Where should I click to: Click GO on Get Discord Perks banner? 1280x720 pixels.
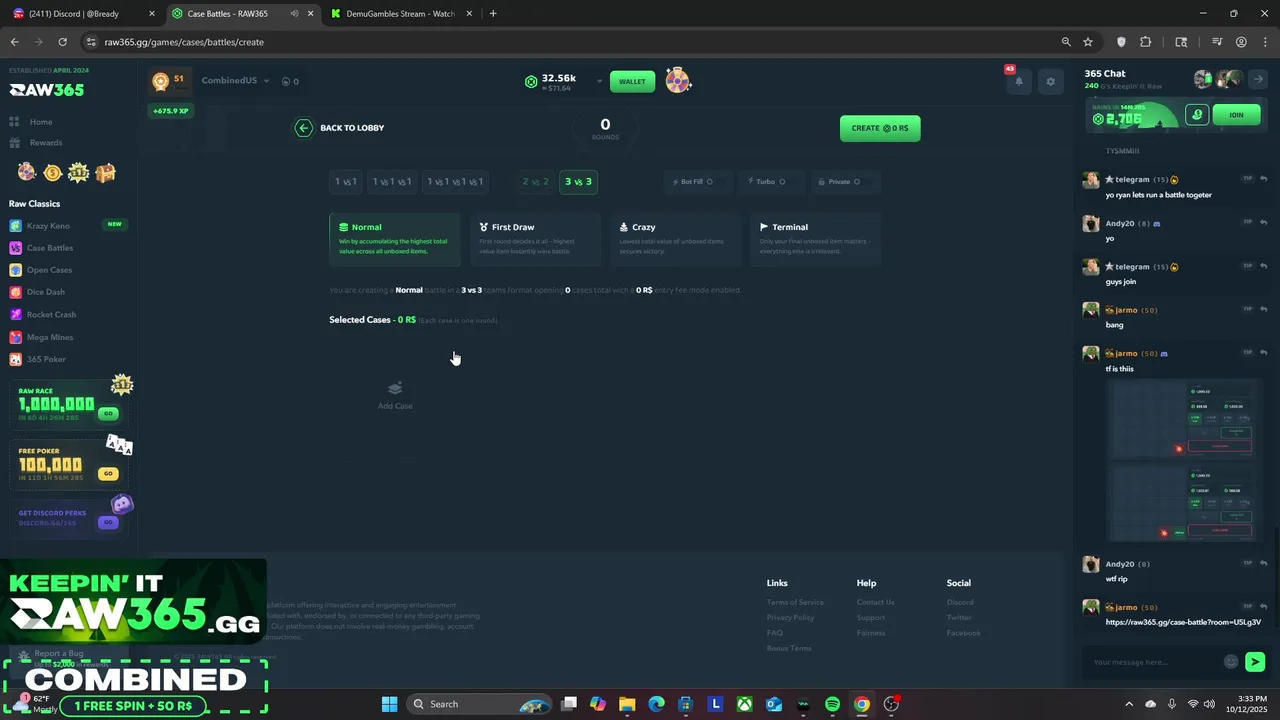(108, 522)
